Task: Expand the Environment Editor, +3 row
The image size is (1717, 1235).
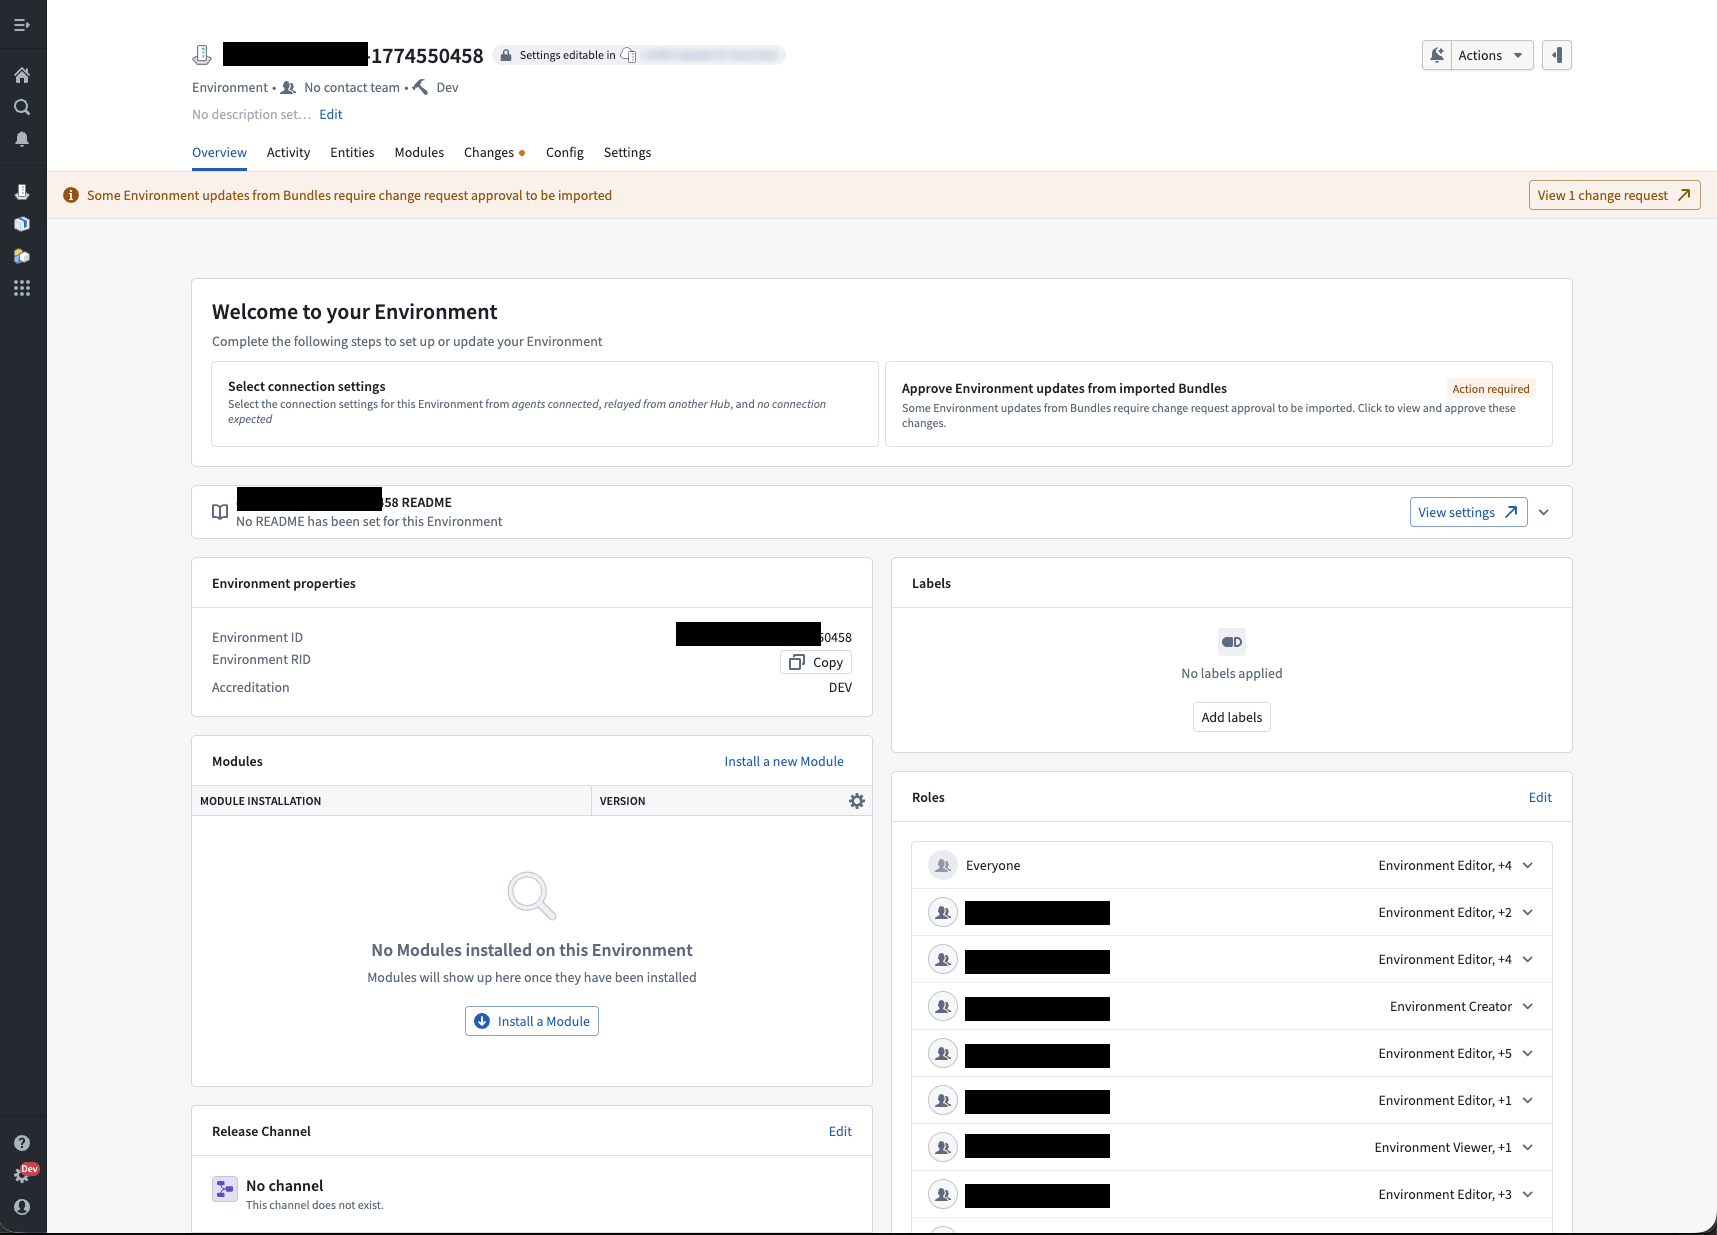Action: point(1528,1194)
